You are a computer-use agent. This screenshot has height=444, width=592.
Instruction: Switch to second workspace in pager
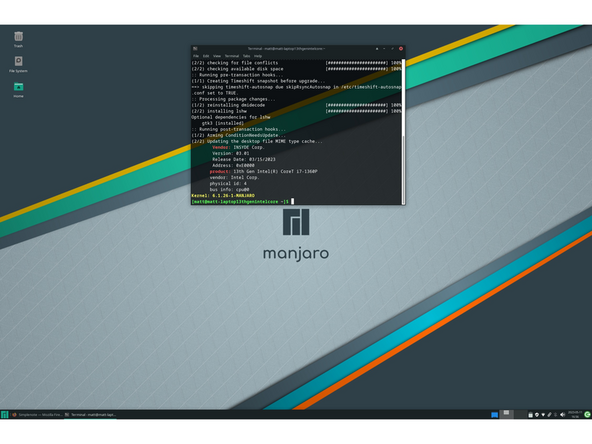[521, 414]
